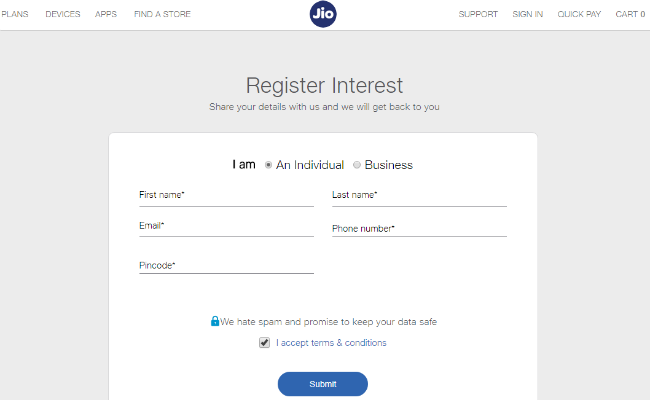Open the APPS menu item
Screen dimensions: 650x400
pyautogui.click(x=106, y=14)
